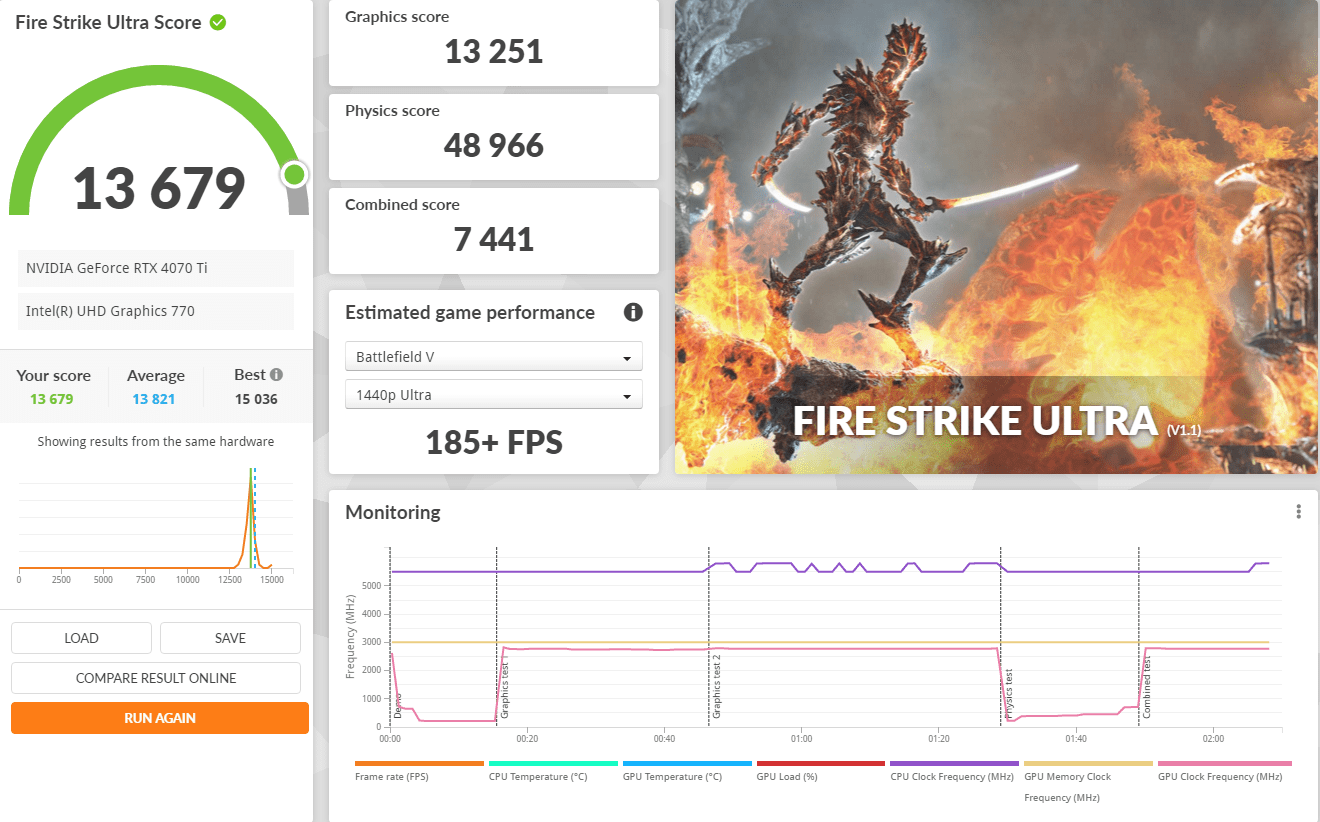Click the Average score value 13 821
This screenshot has width=1320, height=822.
click(155, 399)
